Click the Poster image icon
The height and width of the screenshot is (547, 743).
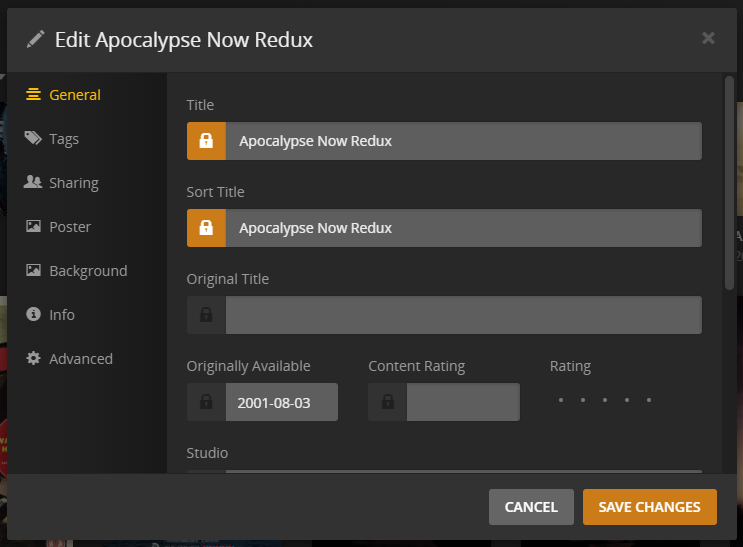(33, 226)
